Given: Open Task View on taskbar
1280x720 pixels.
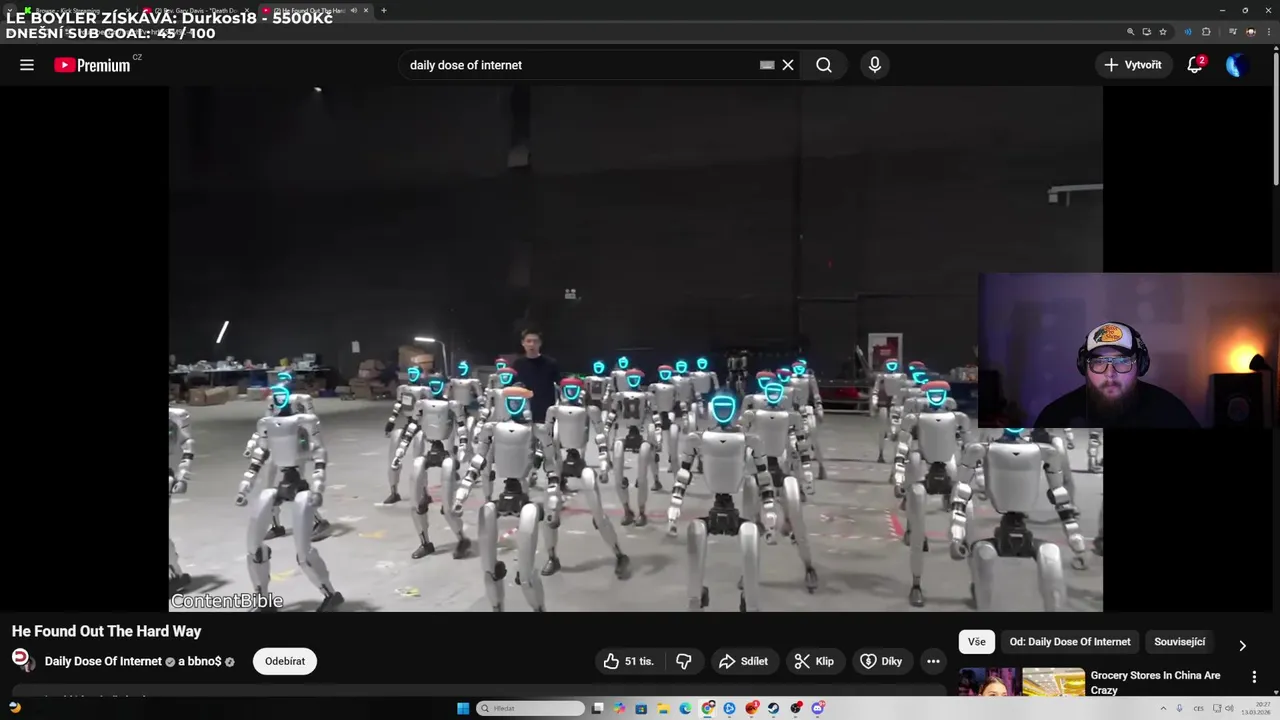Looking at the screenshot, I should point(597,709).
